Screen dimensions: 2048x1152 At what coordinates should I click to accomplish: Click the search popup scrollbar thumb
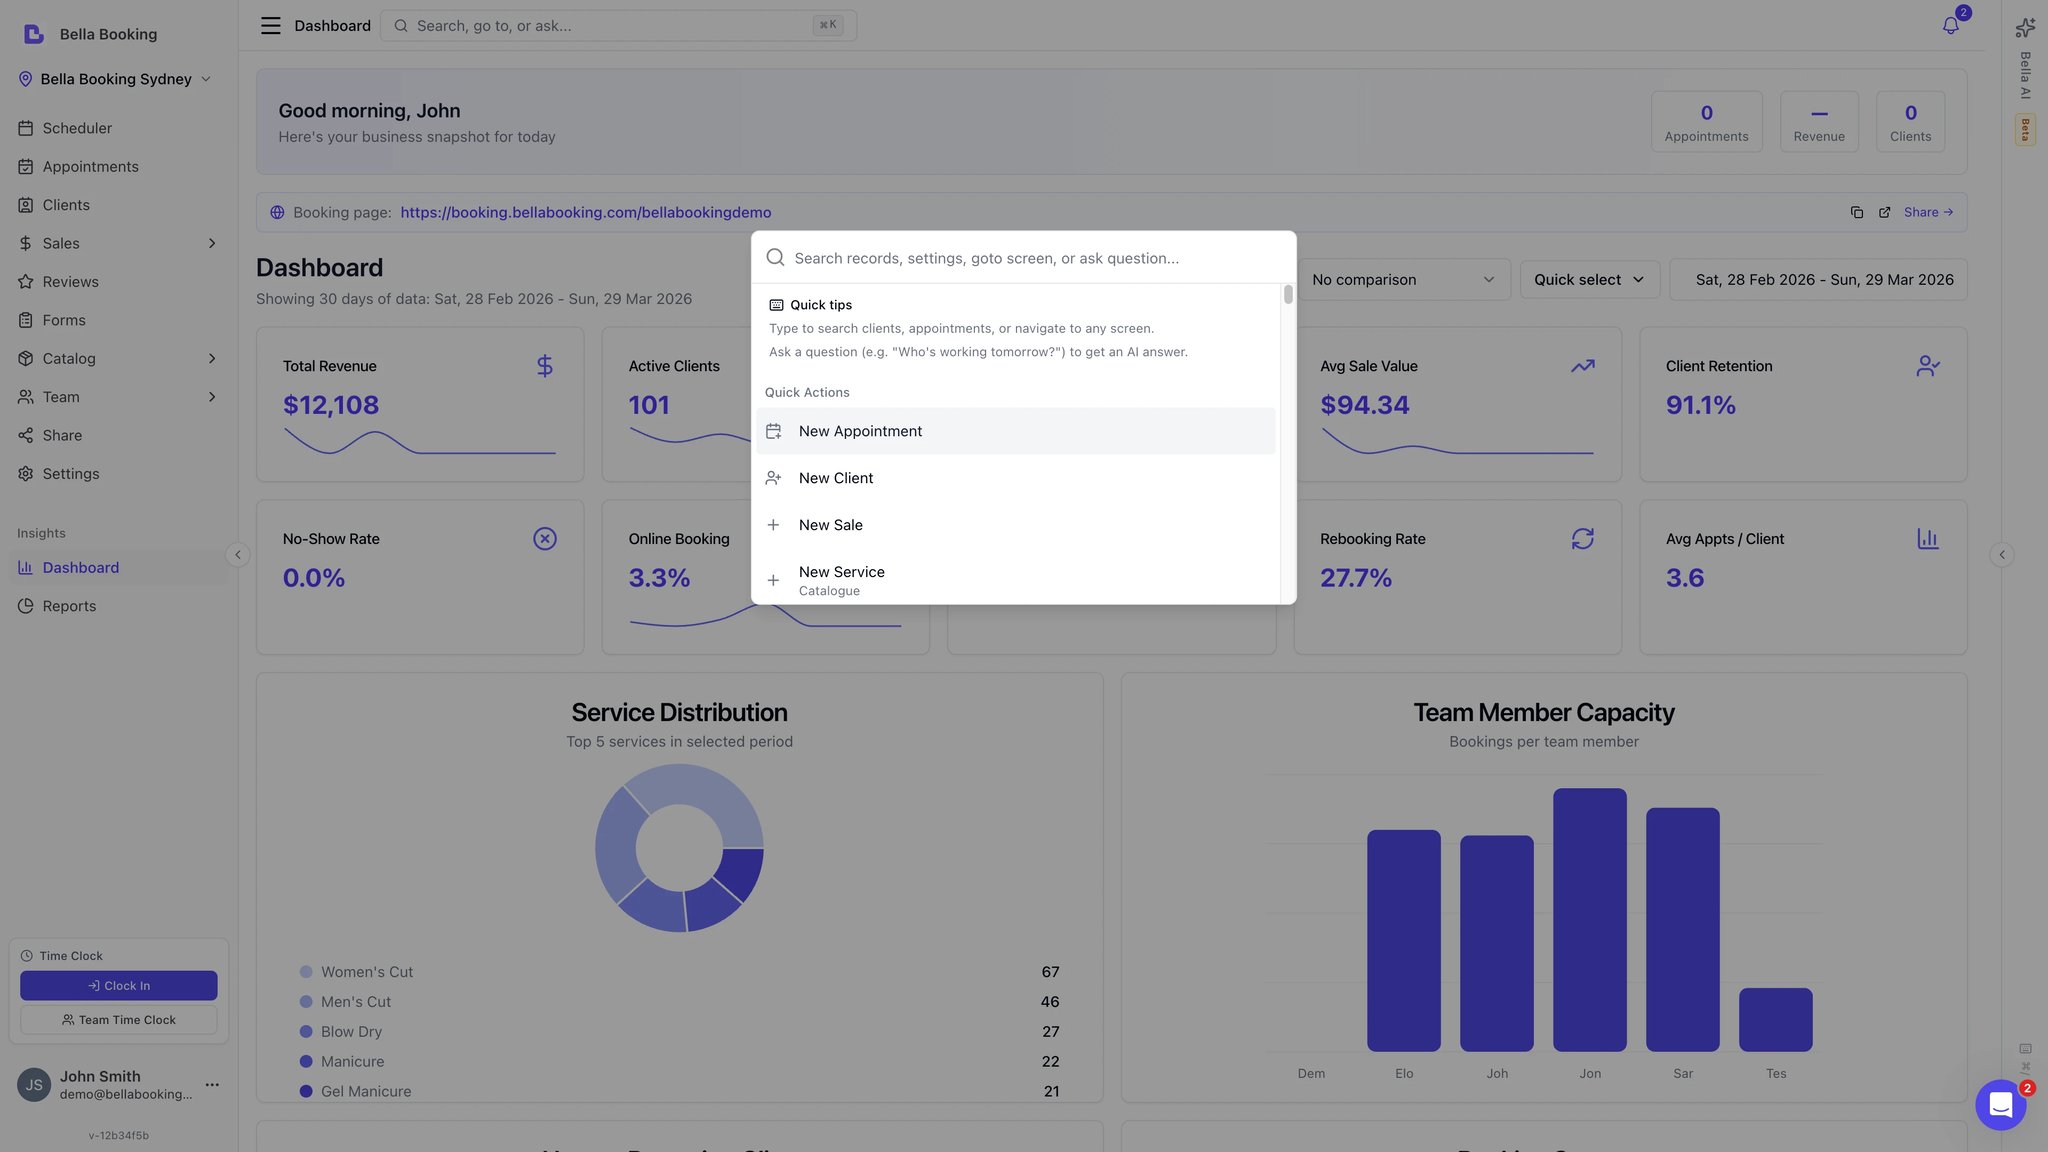(1288, 294)
